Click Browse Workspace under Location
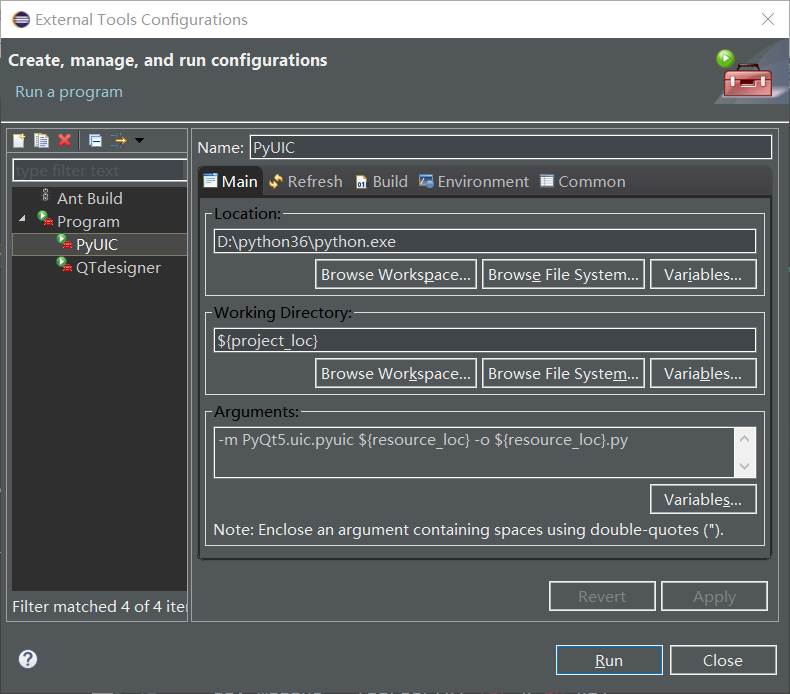 click(396, 275)
